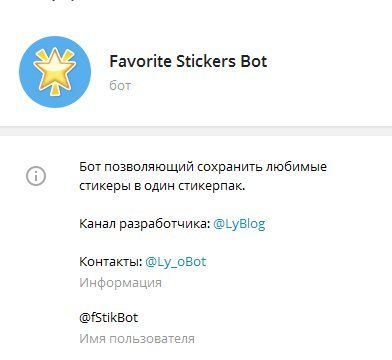Click the 'Контакты:' label text
Screen dimensions: 392x360
click(x=111, y=262)
